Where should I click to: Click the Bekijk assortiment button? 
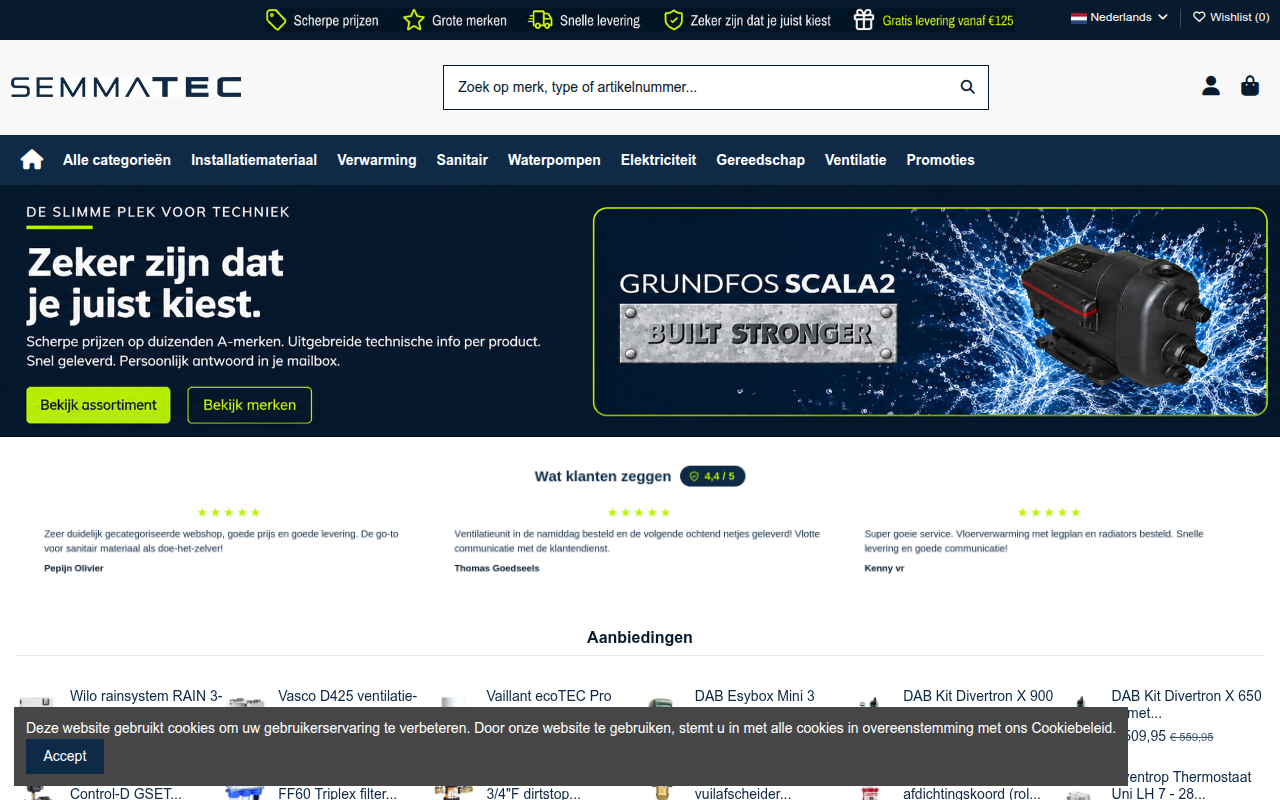98,405
